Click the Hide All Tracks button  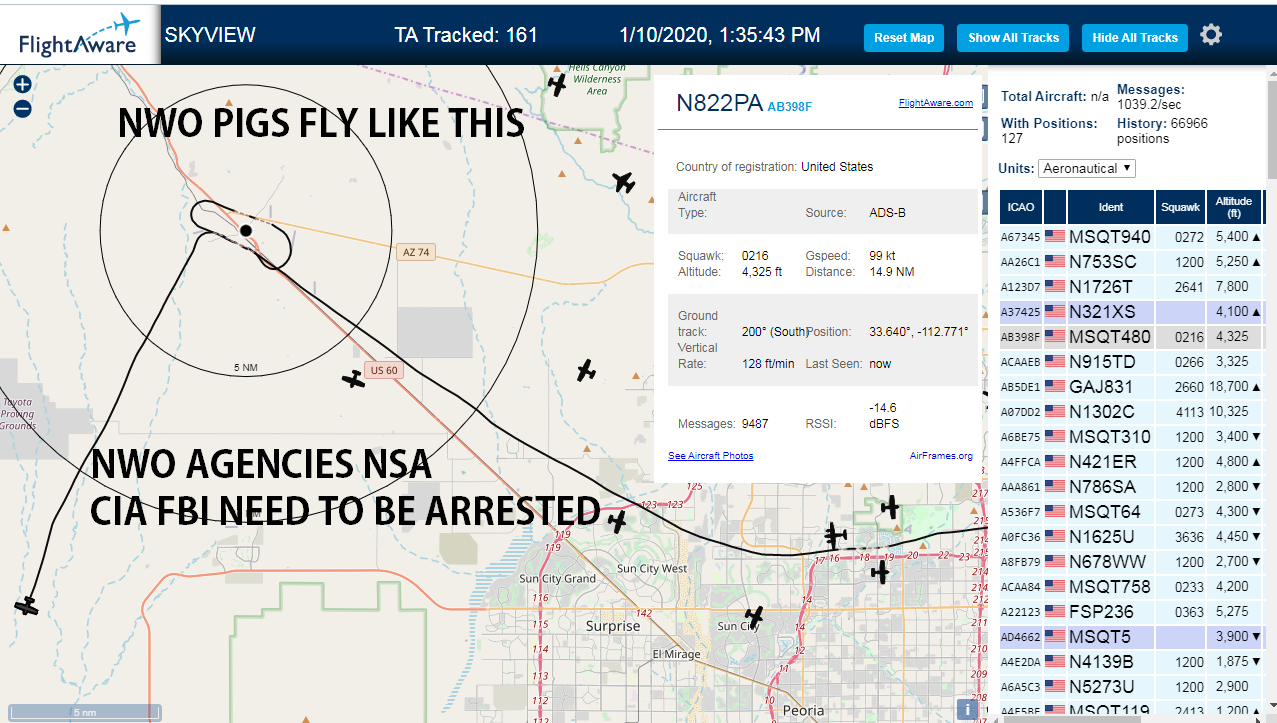tap(1134, 38)
